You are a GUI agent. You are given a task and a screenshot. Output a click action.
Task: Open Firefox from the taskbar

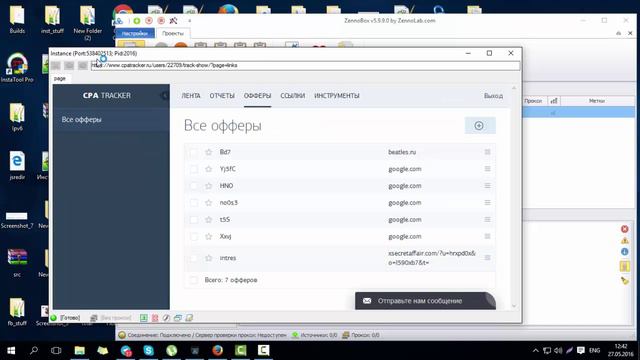pos(218,350)
